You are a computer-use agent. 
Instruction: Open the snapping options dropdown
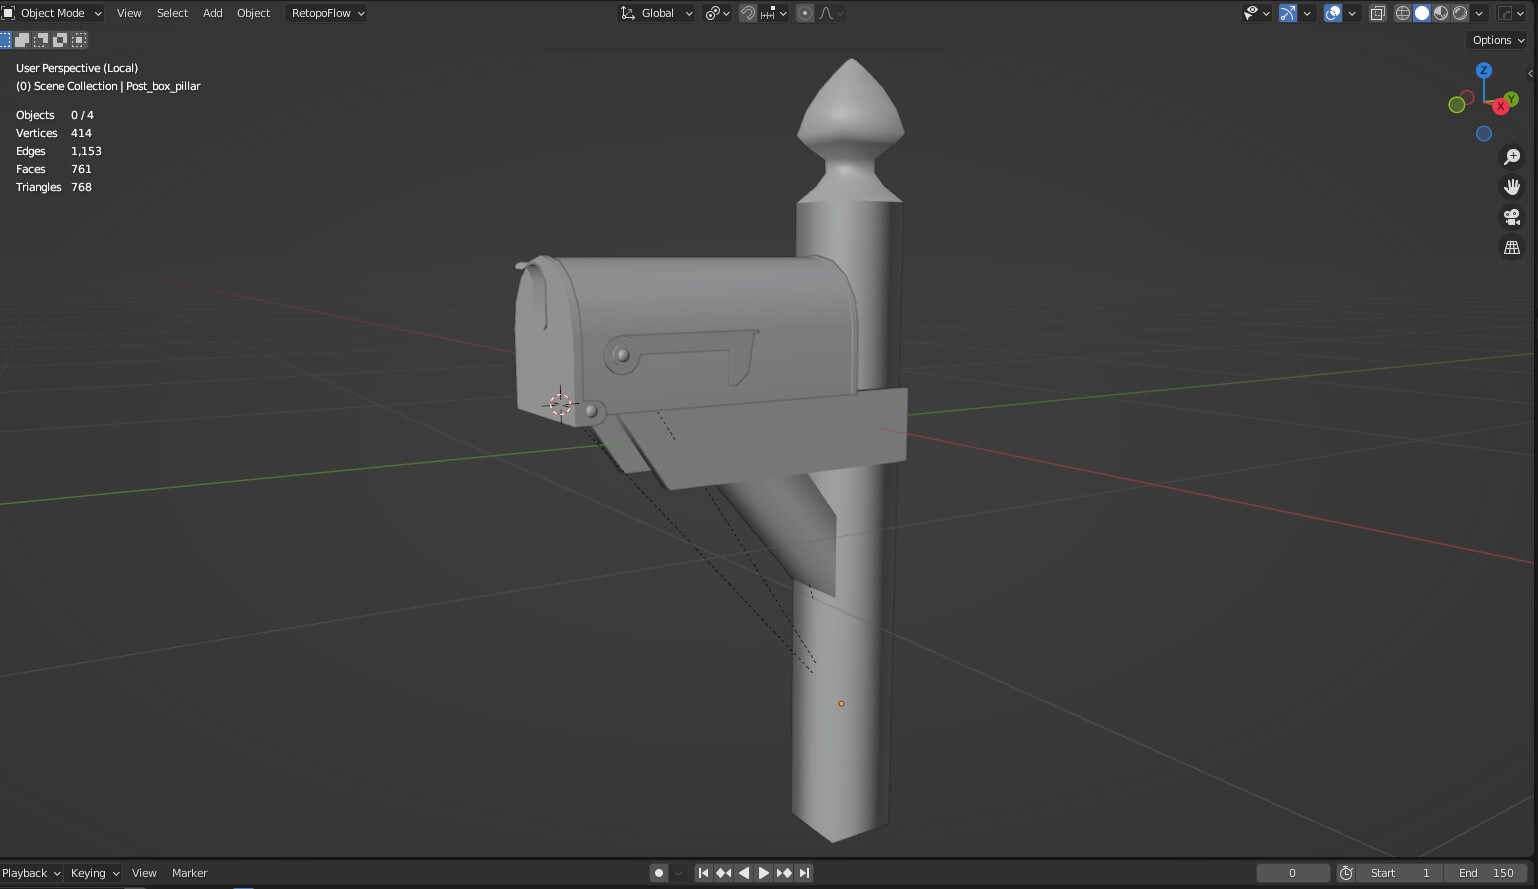[784, 12]
